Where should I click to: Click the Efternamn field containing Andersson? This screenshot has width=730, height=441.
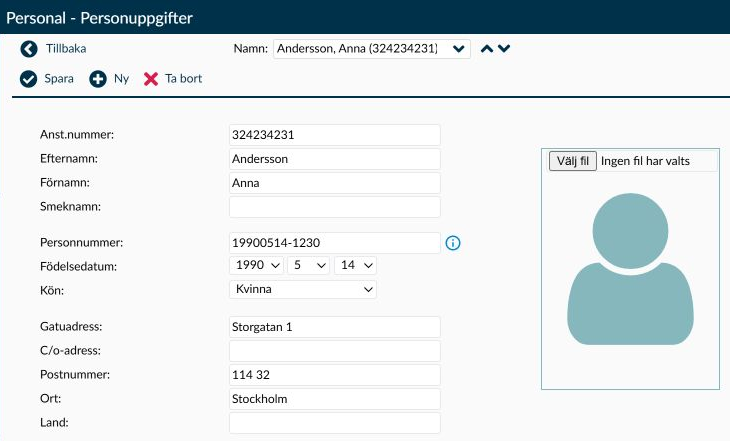click(x=335, y=159)
